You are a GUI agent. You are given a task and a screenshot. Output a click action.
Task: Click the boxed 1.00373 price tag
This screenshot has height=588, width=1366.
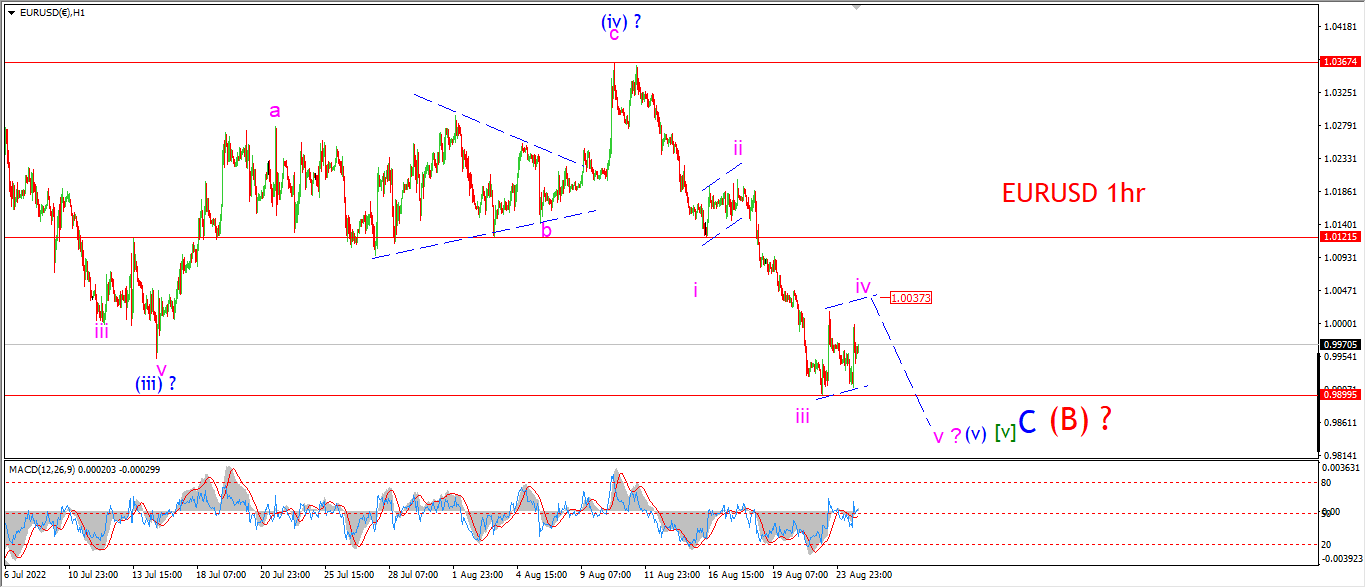click(x=911, y=298)
